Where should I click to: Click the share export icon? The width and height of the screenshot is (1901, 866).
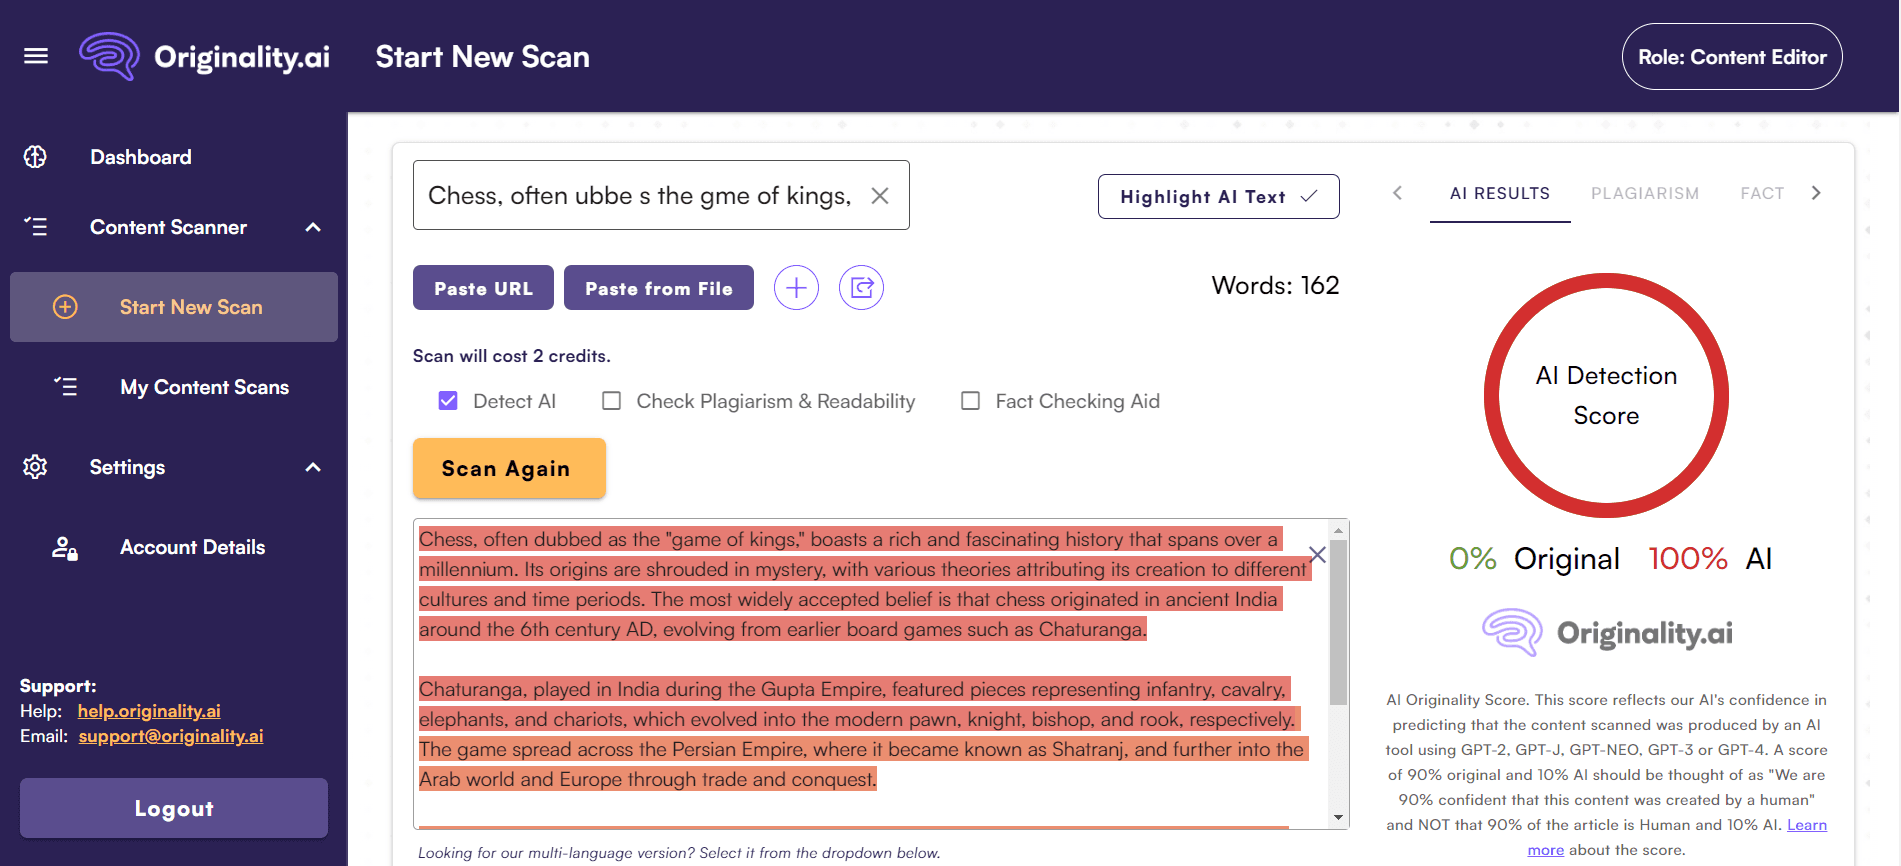(x=861, y=288)
